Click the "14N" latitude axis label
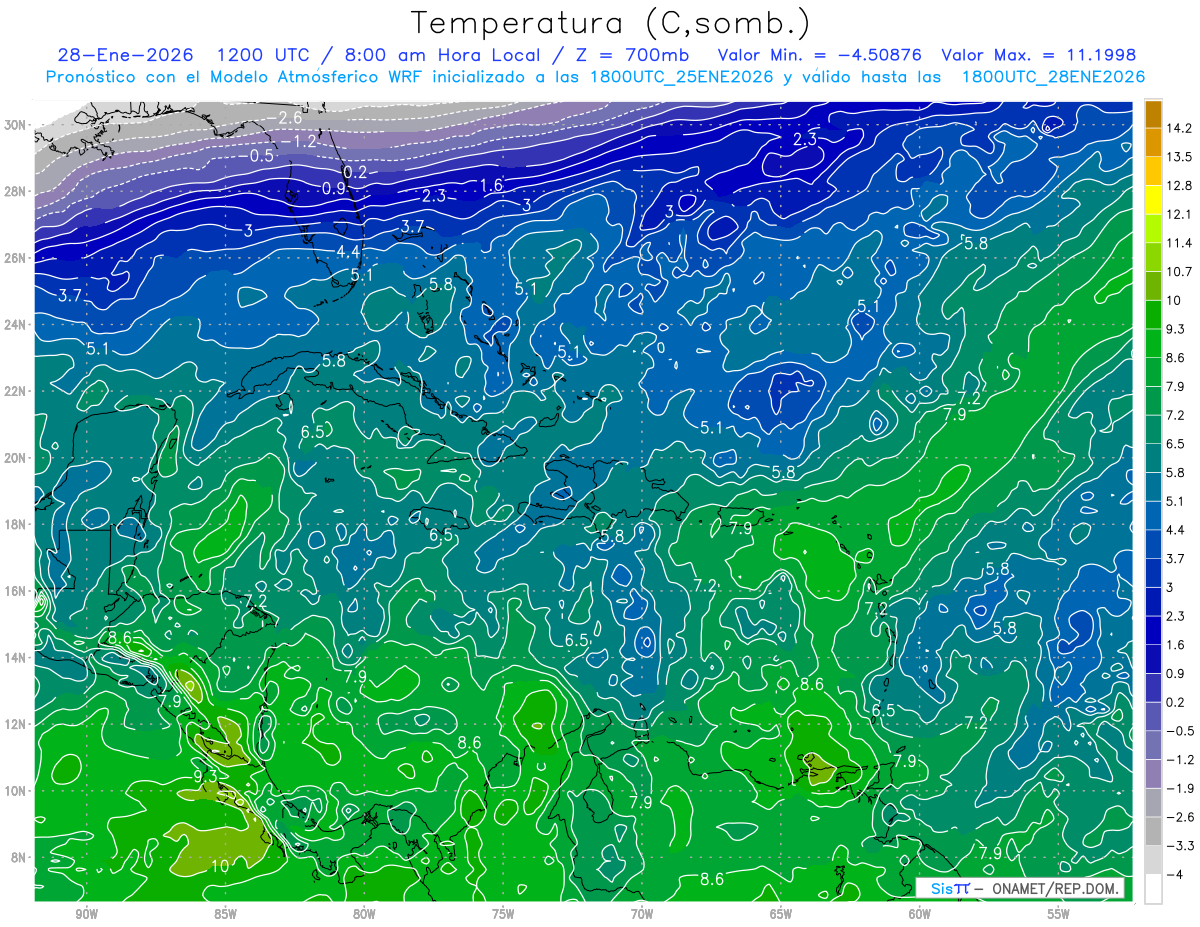 pos(15,657)
